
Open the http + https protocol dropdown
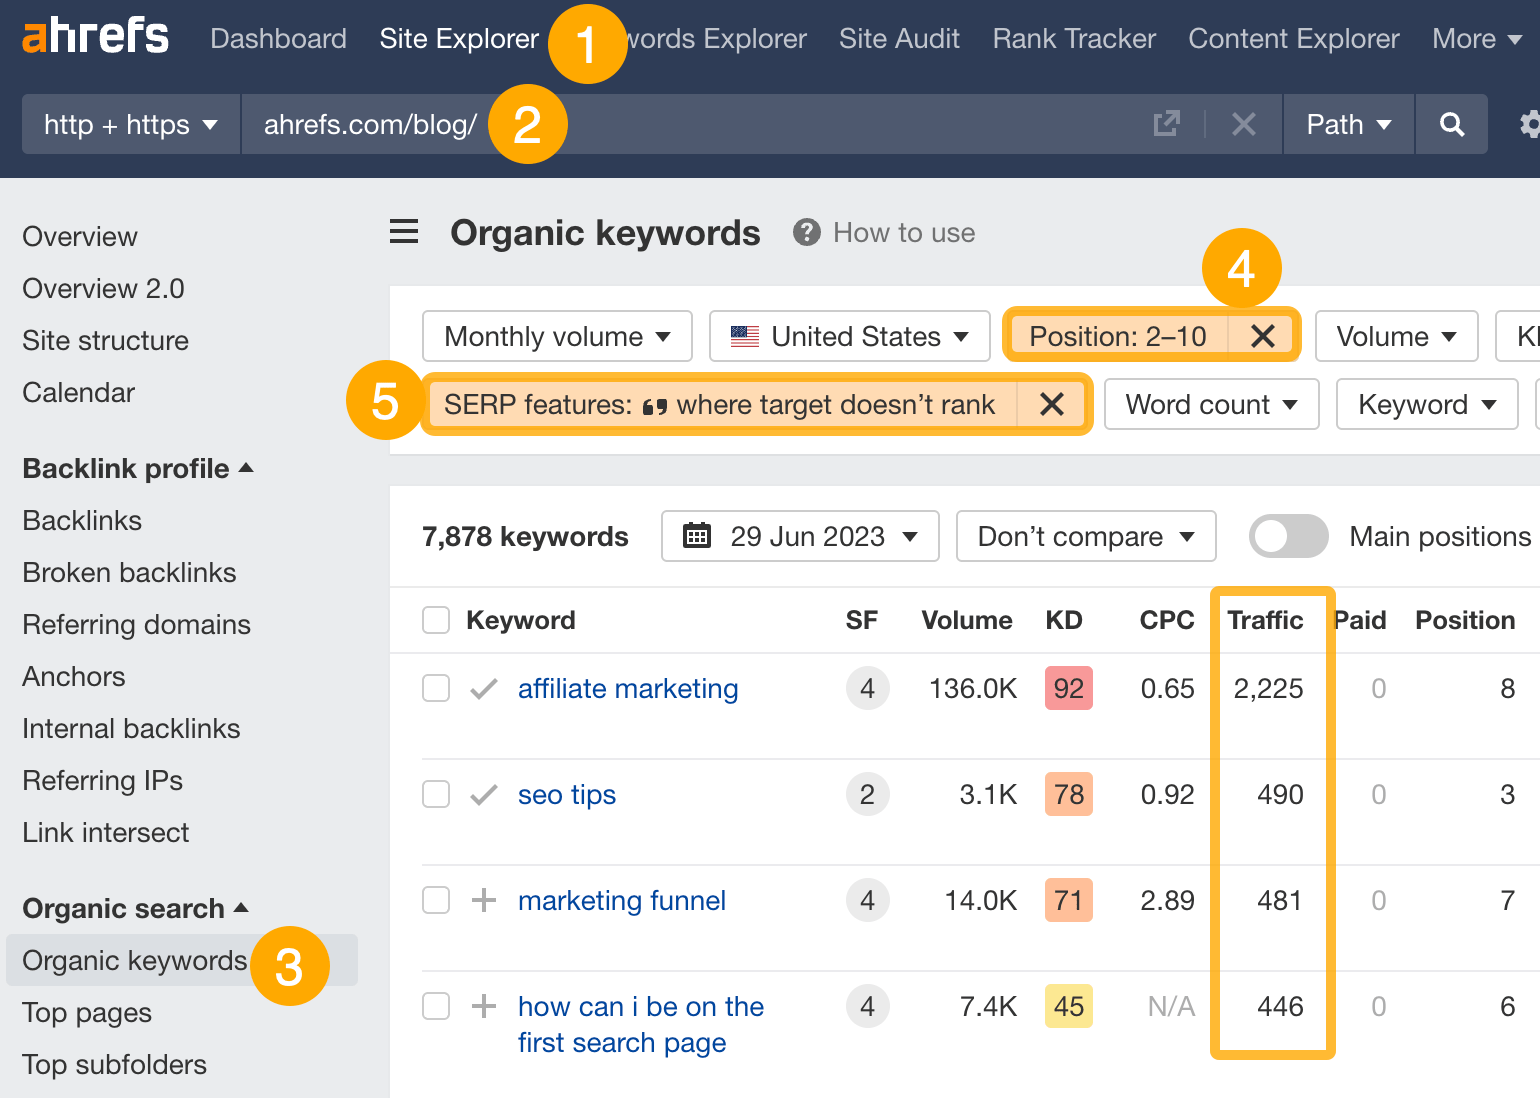(x=129, y=124)
